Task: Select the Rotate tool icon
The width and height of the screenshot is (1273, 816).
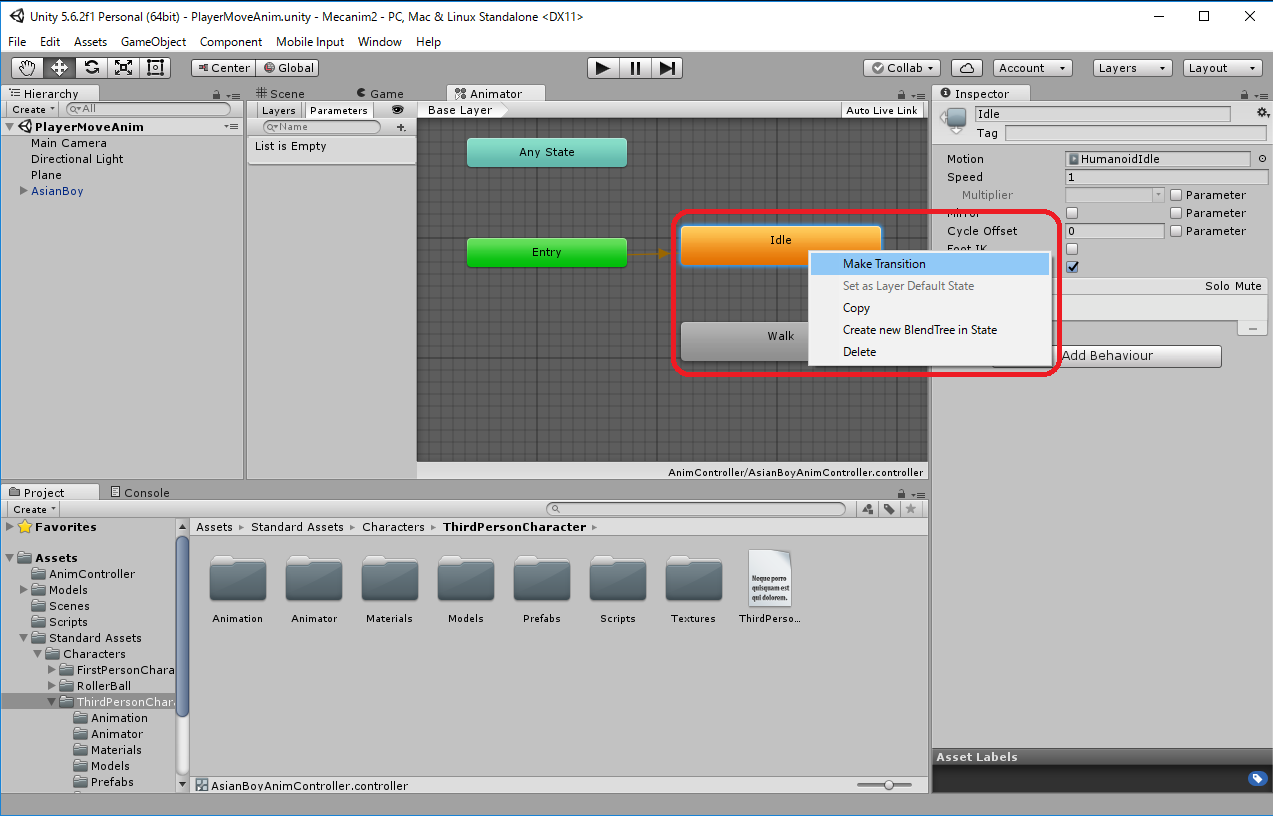Action: coord(92,68)
